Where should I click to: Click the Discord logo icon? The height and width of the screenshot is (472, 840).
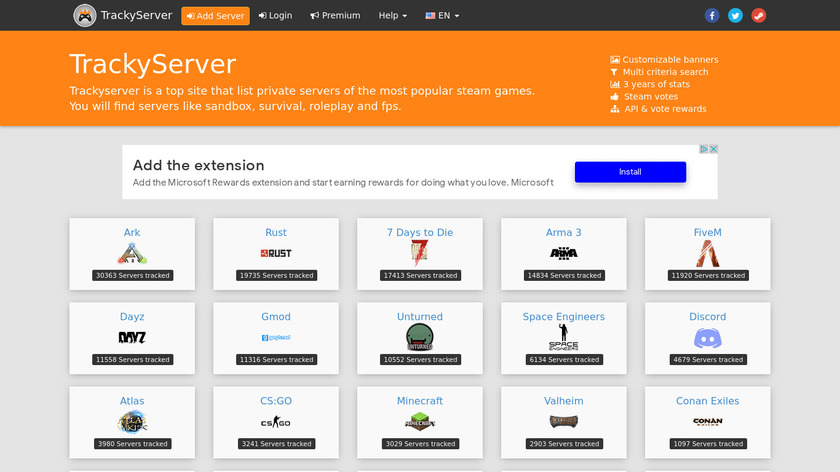pos(708,339)
